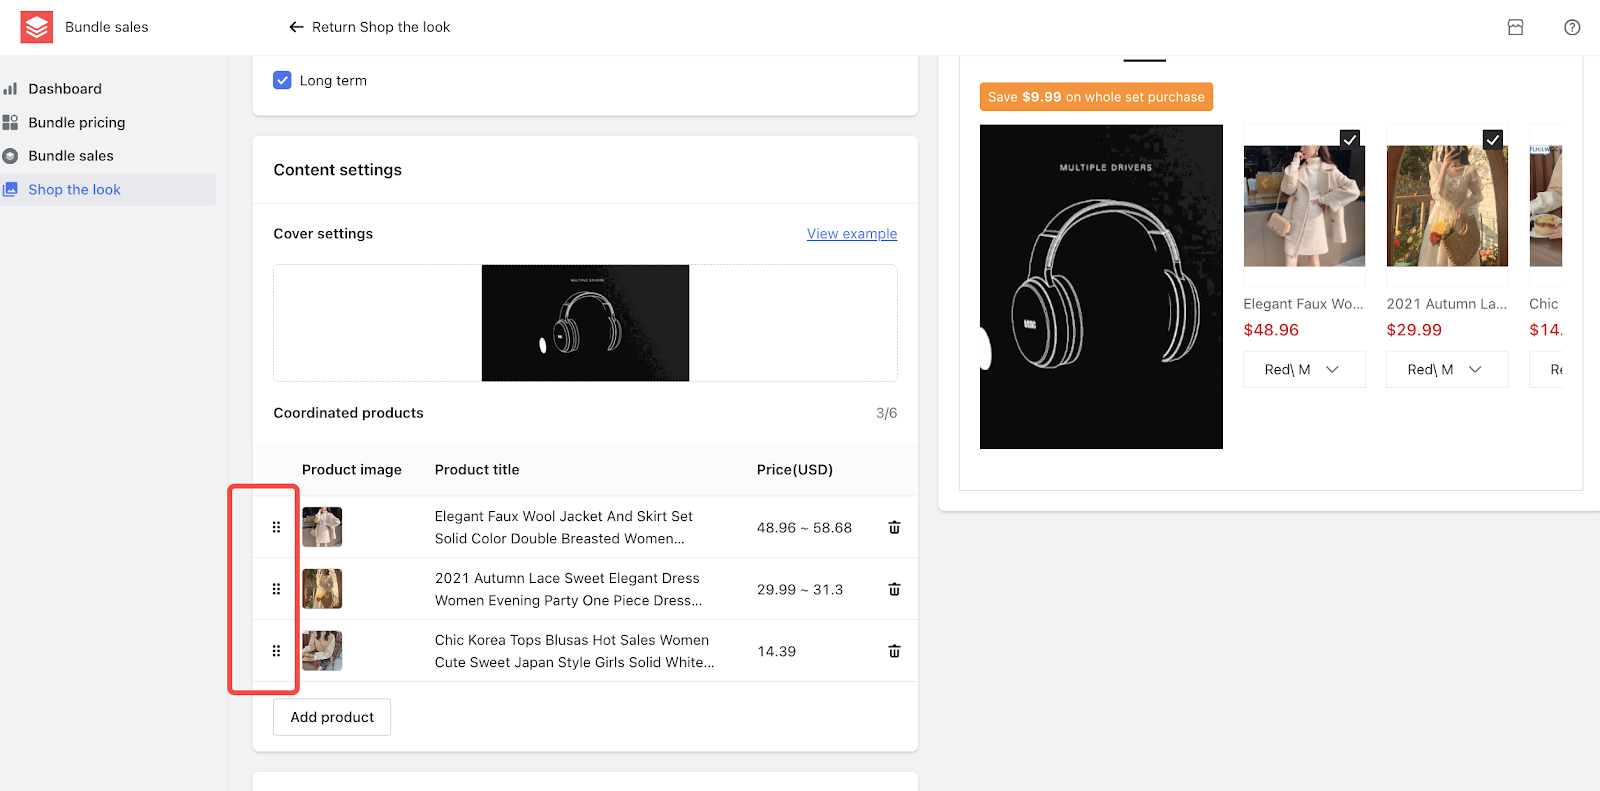The width and height of the screenshot is (1600, 791).
Task: Toggle the checkbox on 2021 Autumn Lace preview
Action: [1493, 139]
